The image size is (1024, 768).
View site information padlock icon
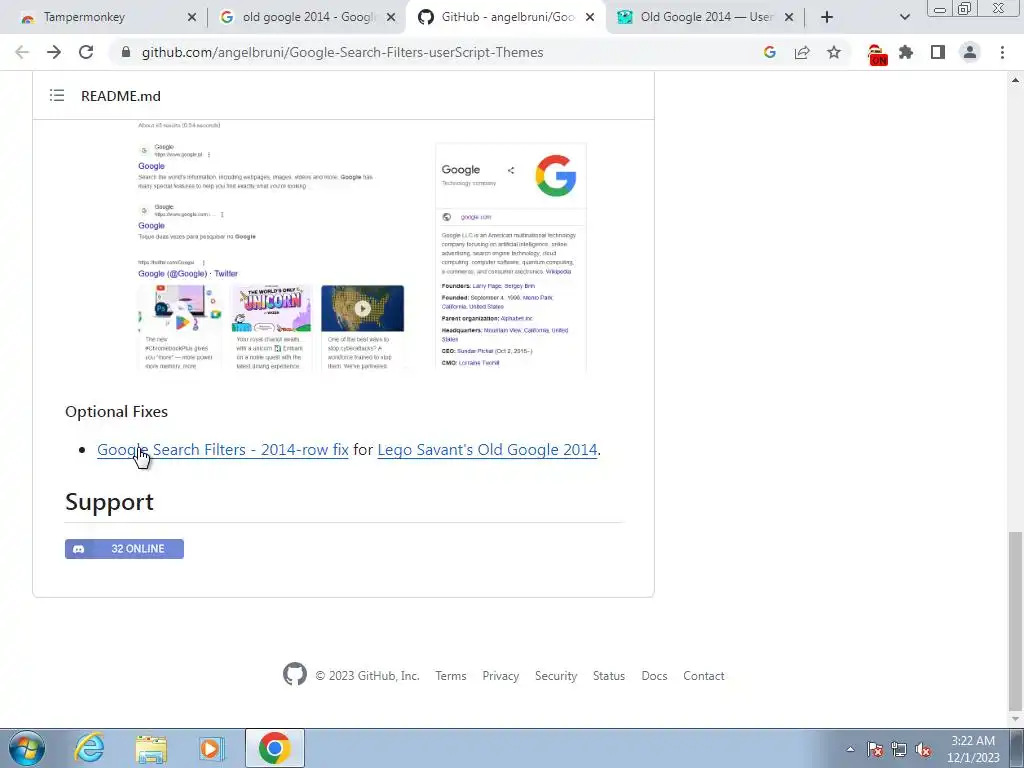(126, 52)
